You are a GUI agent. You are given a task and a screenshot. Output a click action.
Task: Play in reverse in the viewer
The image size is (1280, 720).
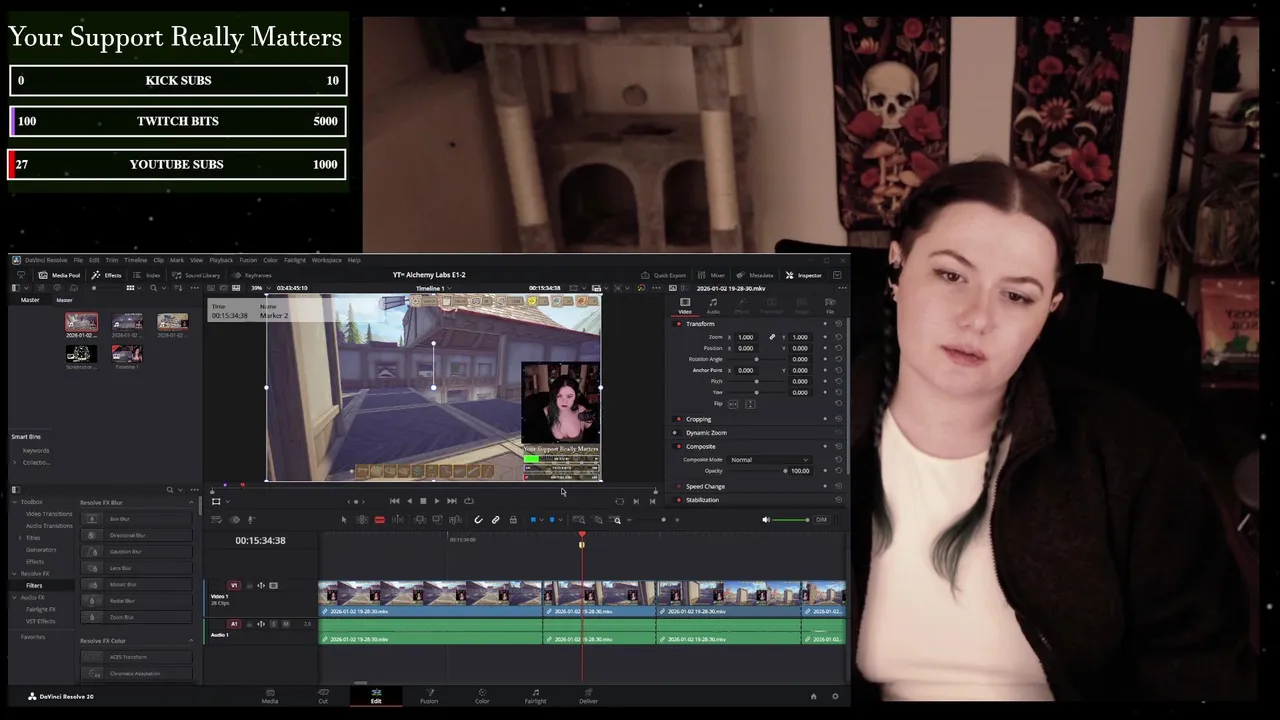pos(409,501)
